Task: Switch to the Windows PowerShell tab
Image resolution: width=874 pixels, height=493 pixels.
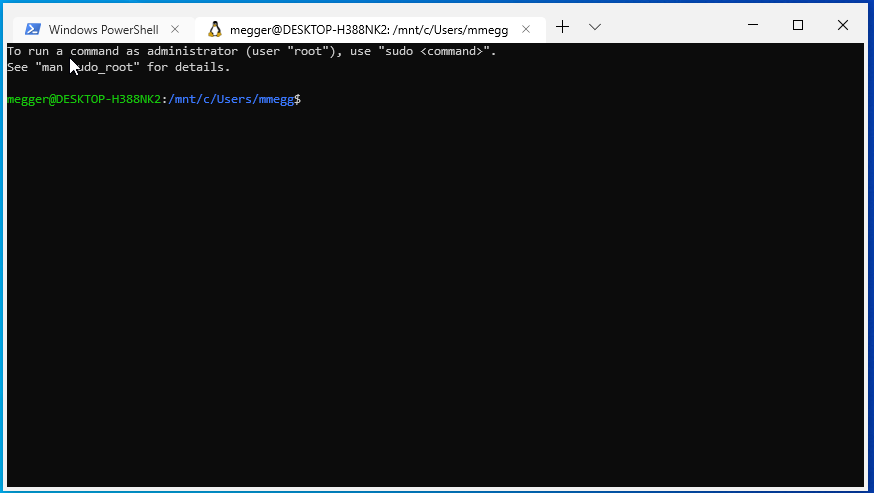Action: 102,29
